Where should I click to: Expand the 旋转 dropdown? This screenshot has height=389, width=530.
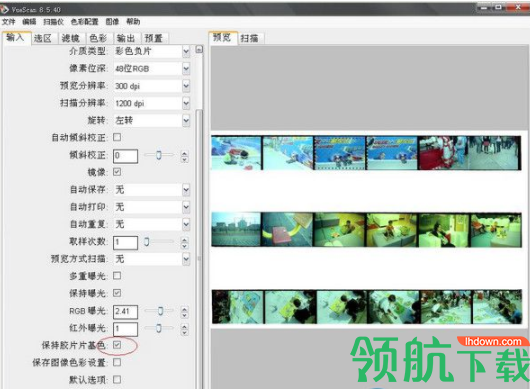coord(186,120)
